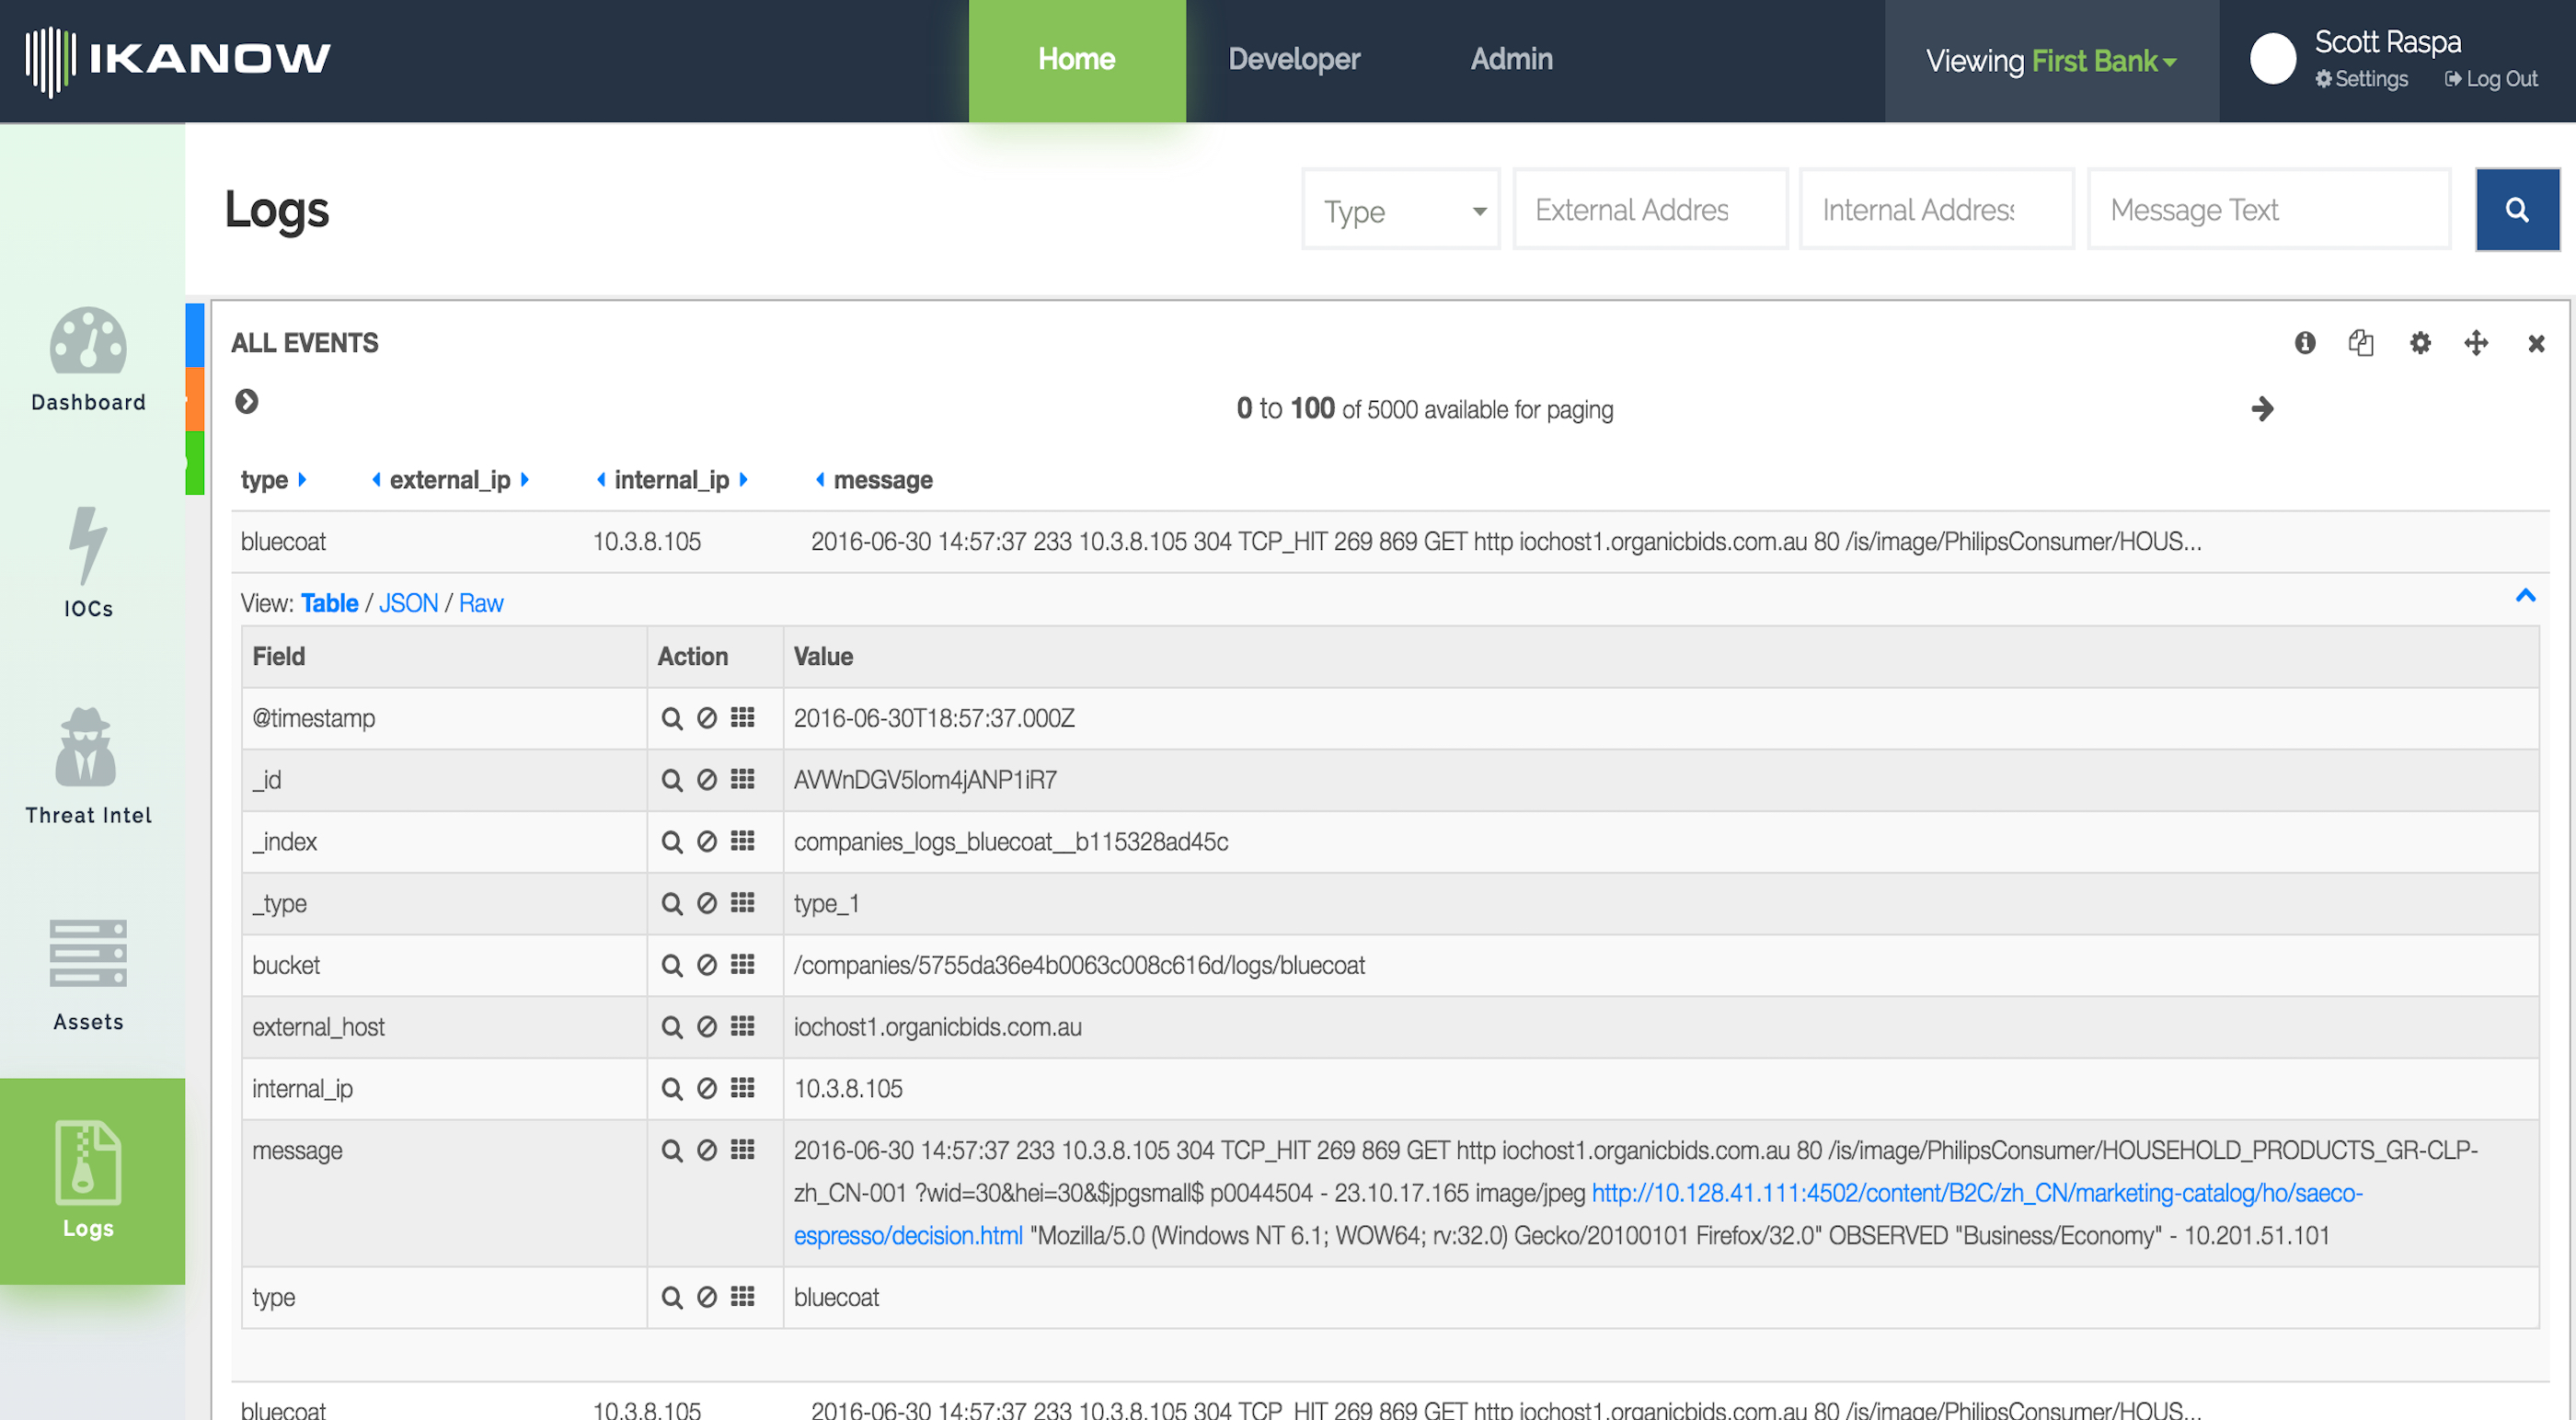Toggle type row grid icon

tap(742, 1297)
